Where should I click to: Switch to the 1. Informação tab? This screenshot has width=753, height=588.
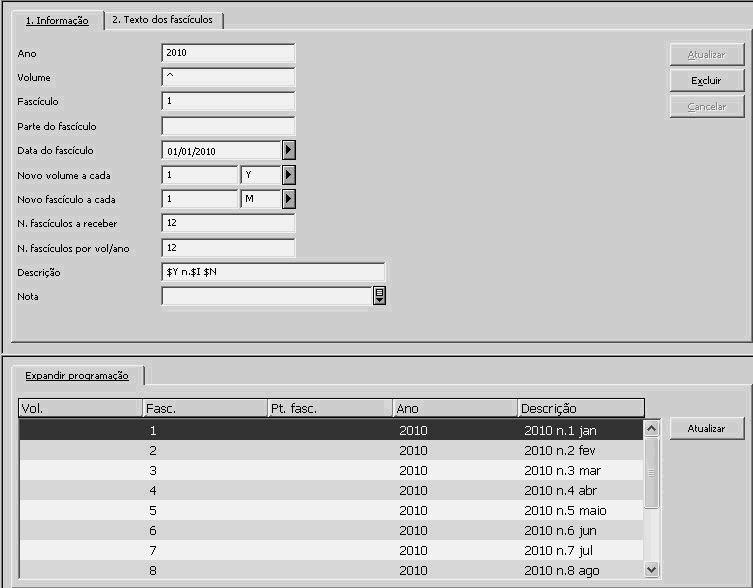tap(57, 21)
